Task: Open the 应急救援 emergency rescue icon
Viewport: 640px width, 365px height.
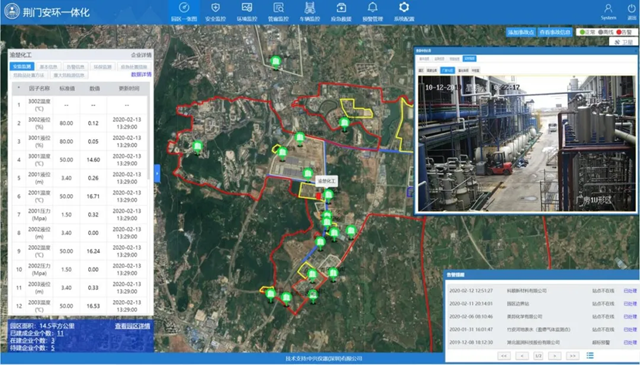Action: (341, 12)
